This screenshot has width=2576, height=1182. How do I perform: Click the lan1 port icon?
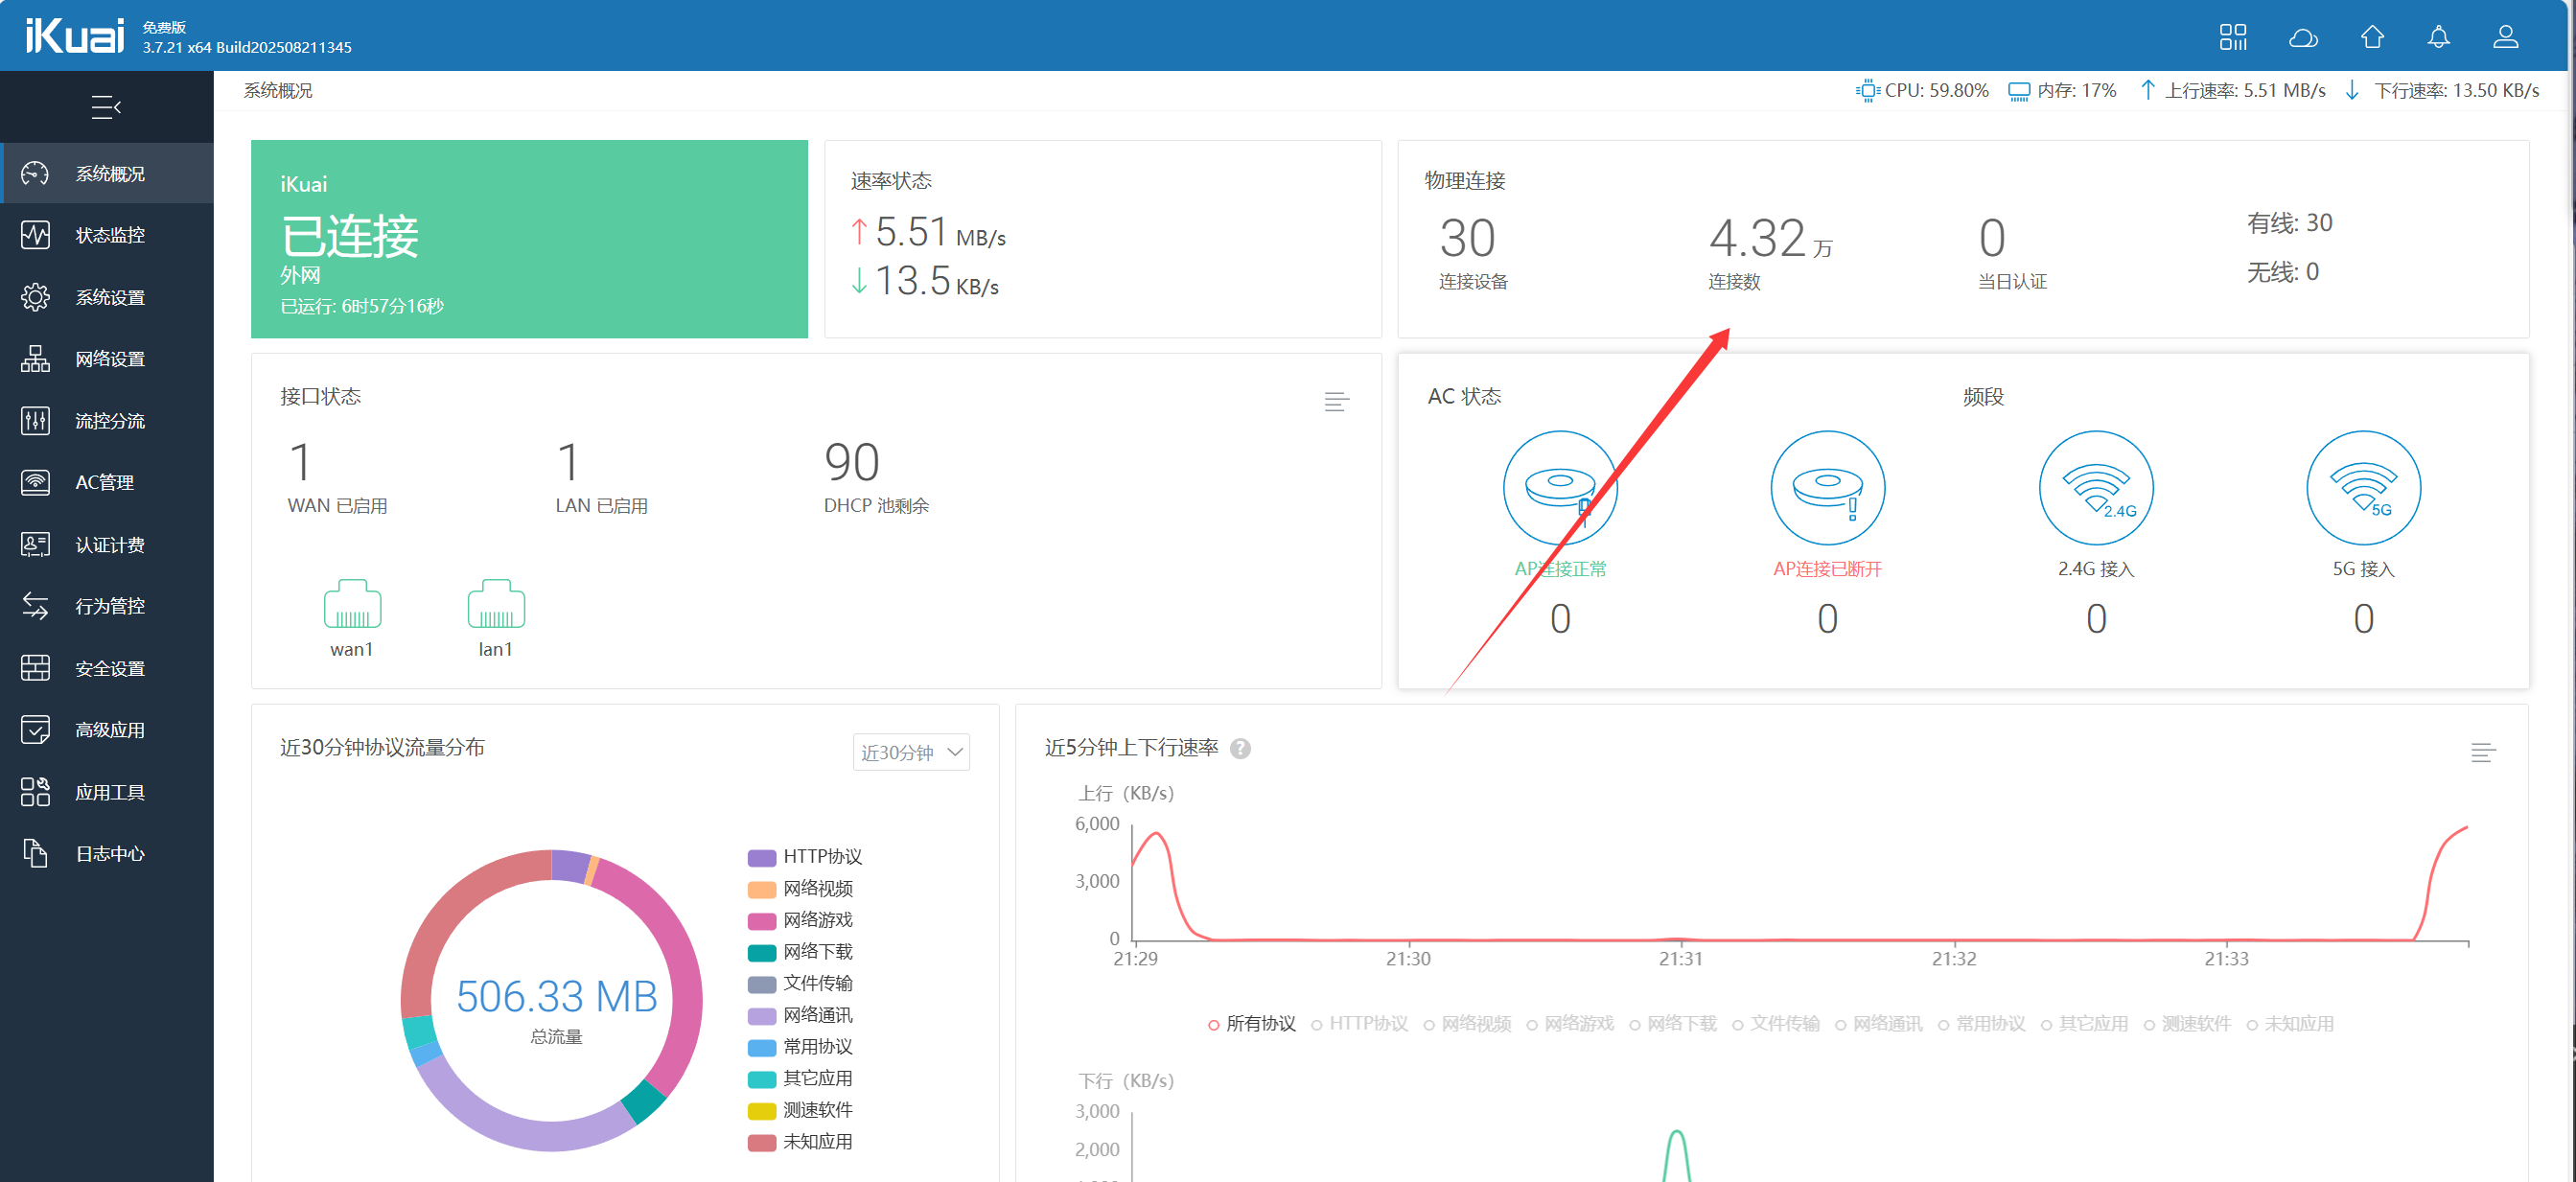click(x=496, y=604)
